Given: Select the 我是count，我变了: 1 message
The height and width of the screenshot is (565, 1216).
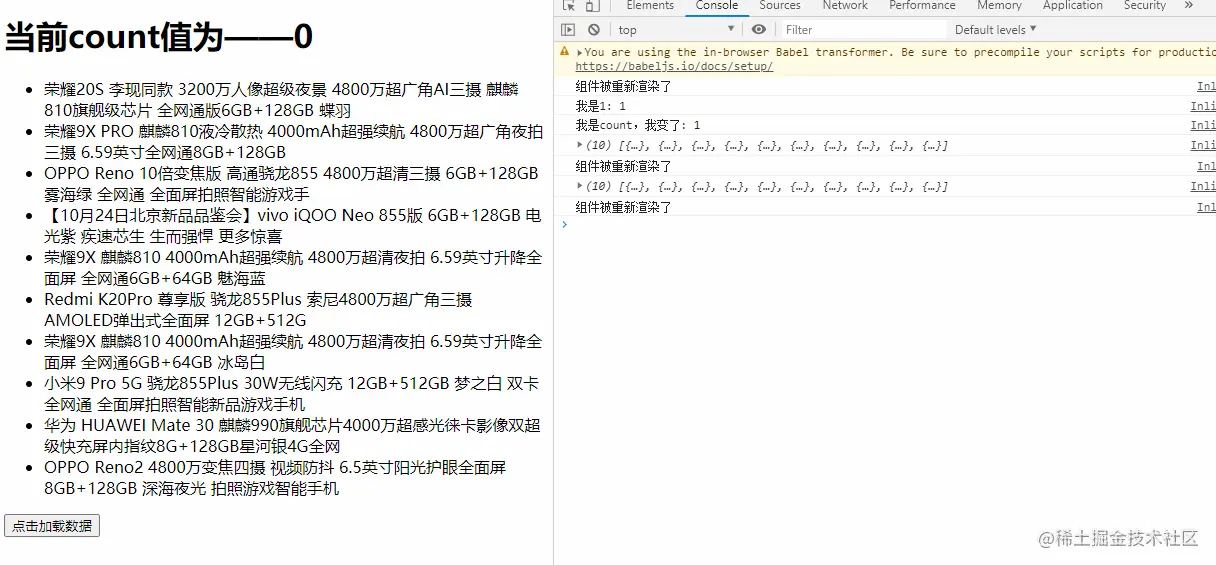Looking at the screenshot, I should [638, 126].
